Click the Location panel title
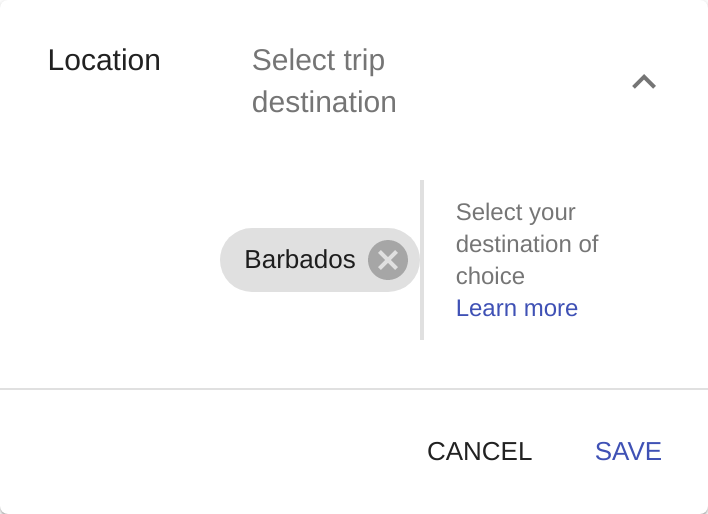708x514 pixels. click(104, 60)
